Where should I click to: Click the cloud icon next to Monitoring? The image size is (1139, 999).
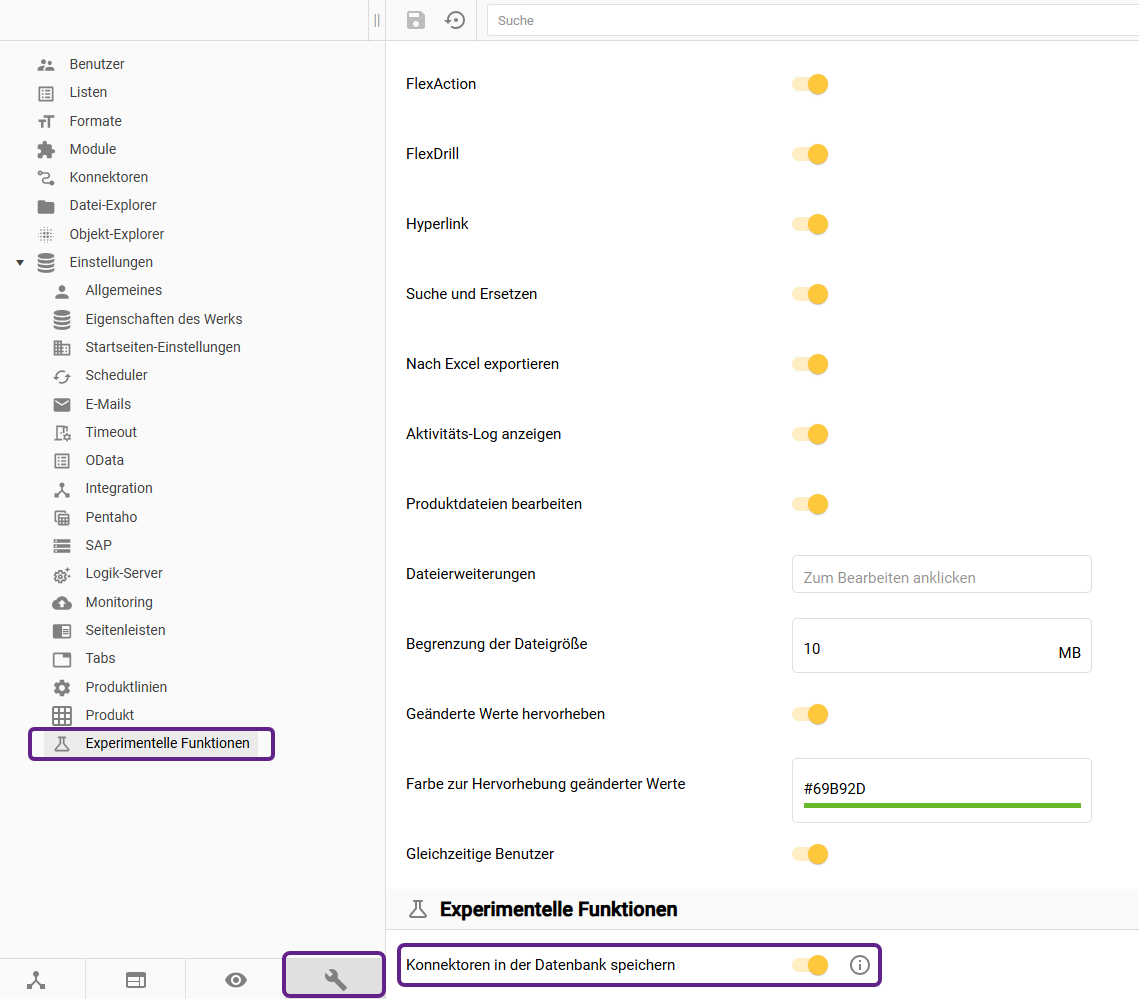point(62,602)
